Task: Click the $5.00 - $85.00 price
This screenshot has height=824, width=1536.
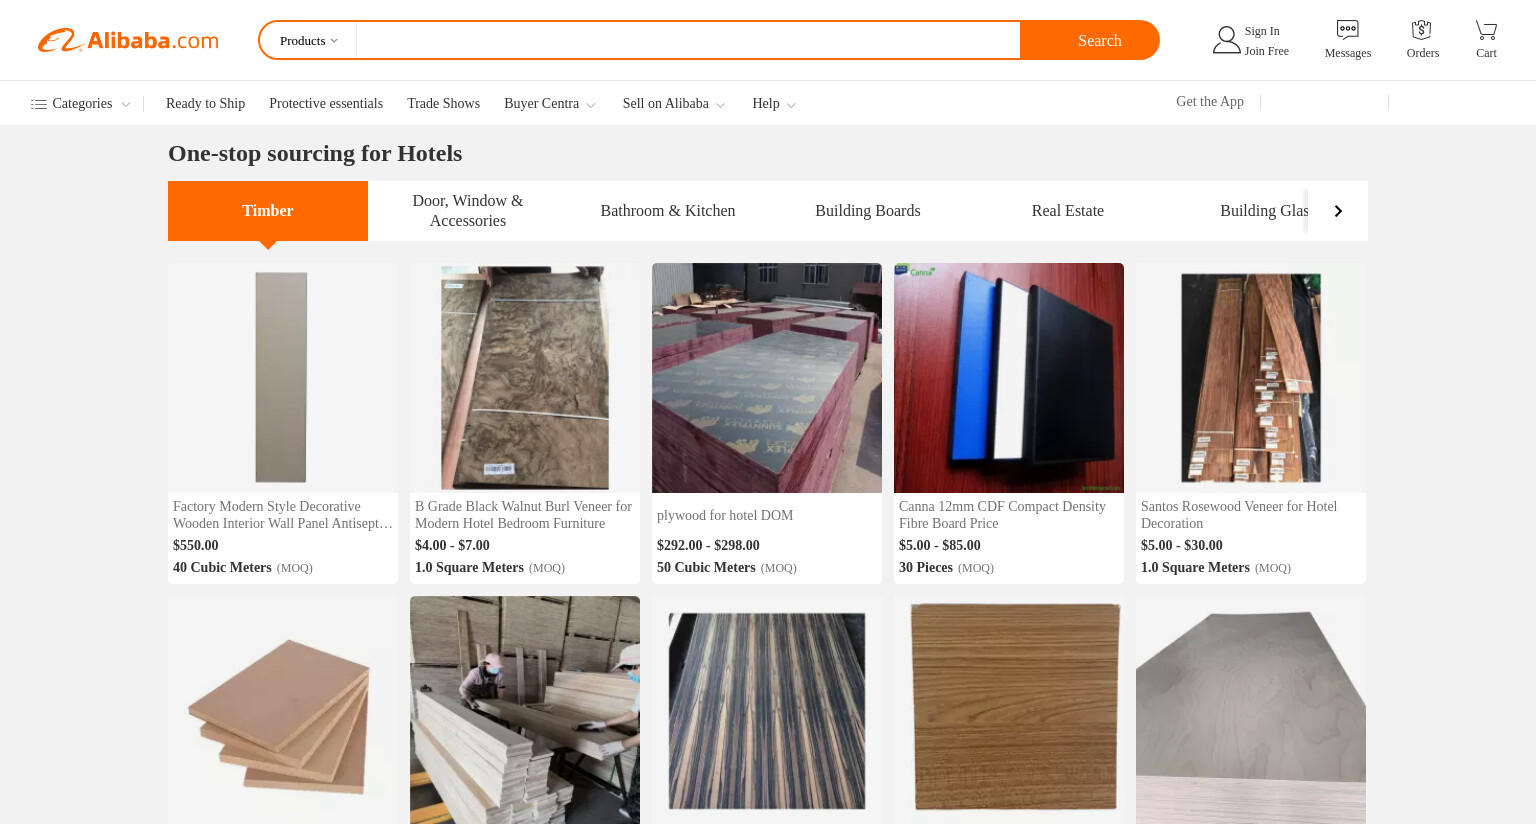Action: point(940,546)
